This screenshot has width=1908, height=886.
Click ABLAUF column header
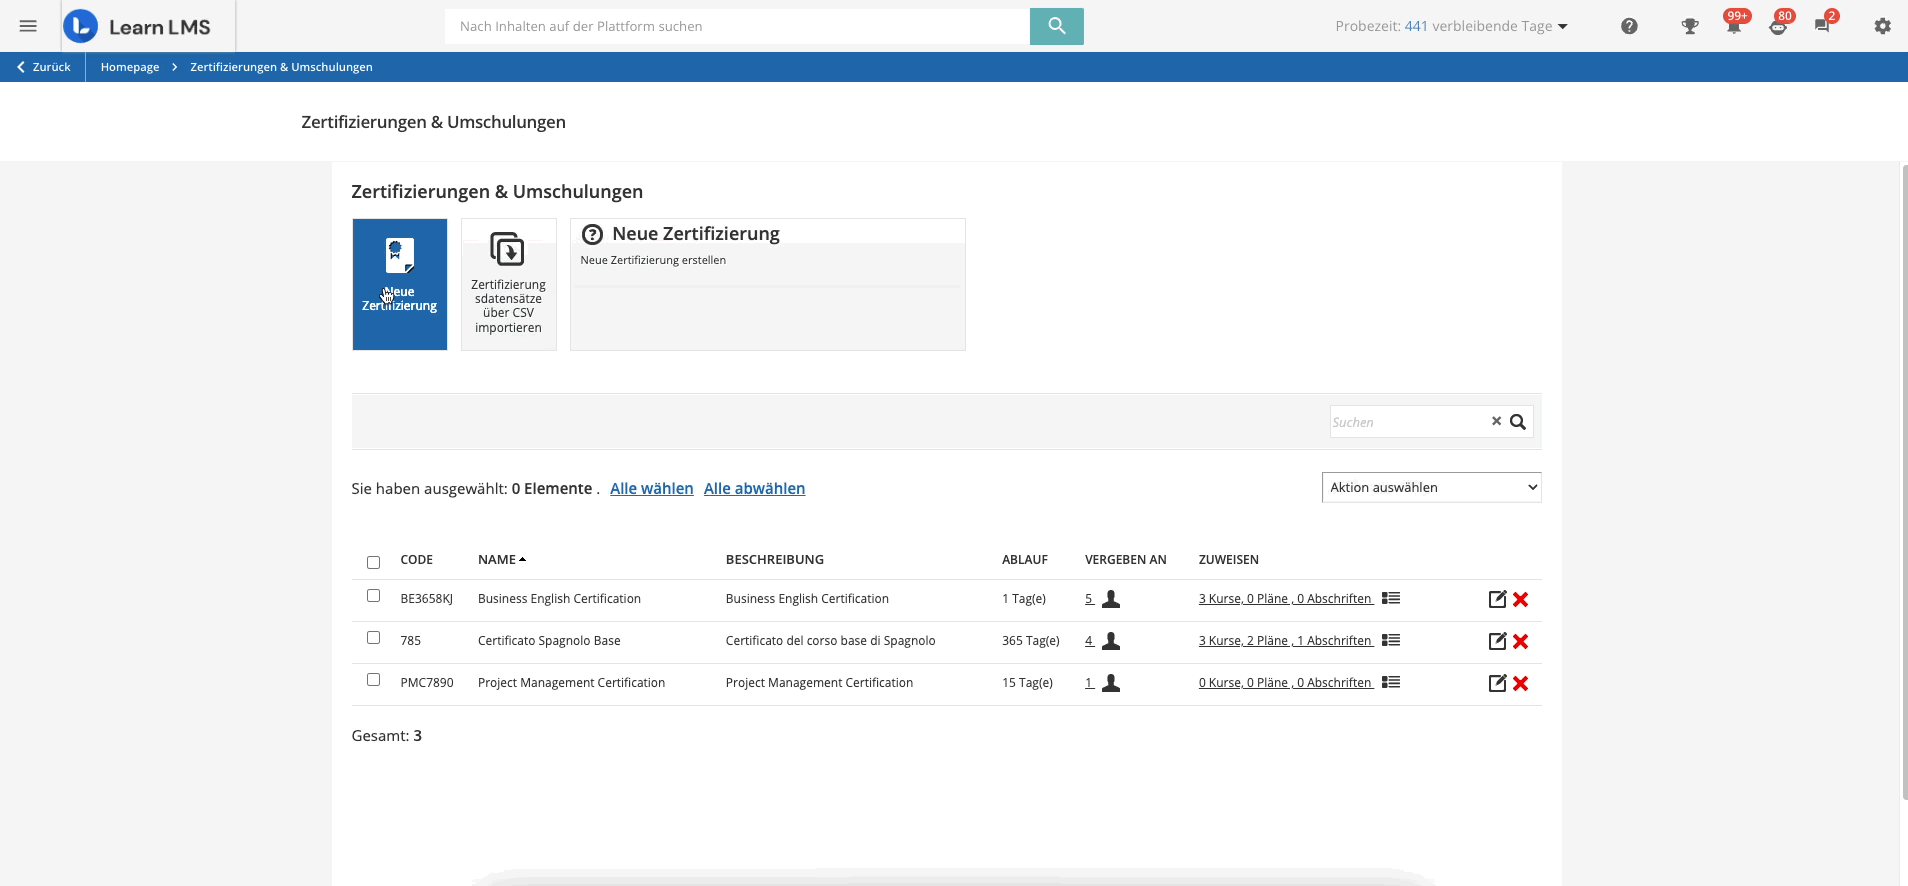[x=1025, y=560]
